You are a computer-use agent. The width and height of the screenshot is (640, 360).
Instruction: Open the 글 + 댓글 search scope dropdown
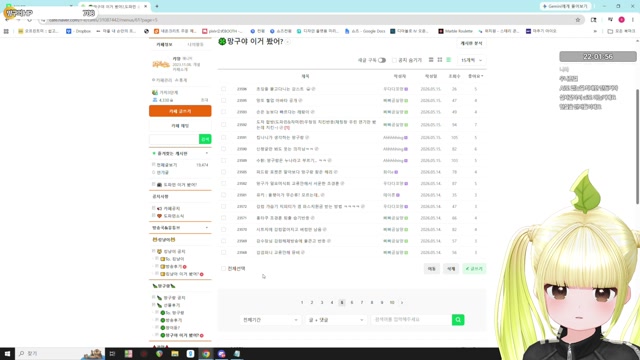click(x=336, y=320)
